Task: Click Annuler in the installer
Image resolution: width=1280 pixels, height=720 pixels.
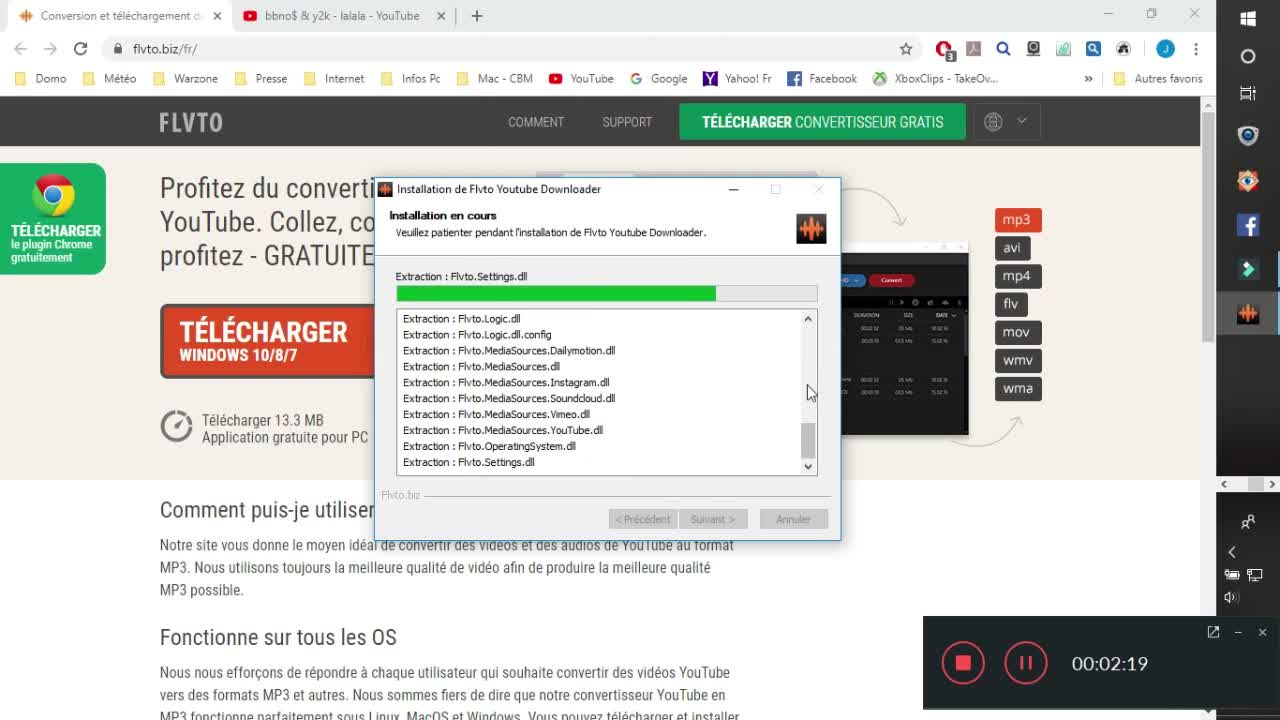Action: [793, 519]
